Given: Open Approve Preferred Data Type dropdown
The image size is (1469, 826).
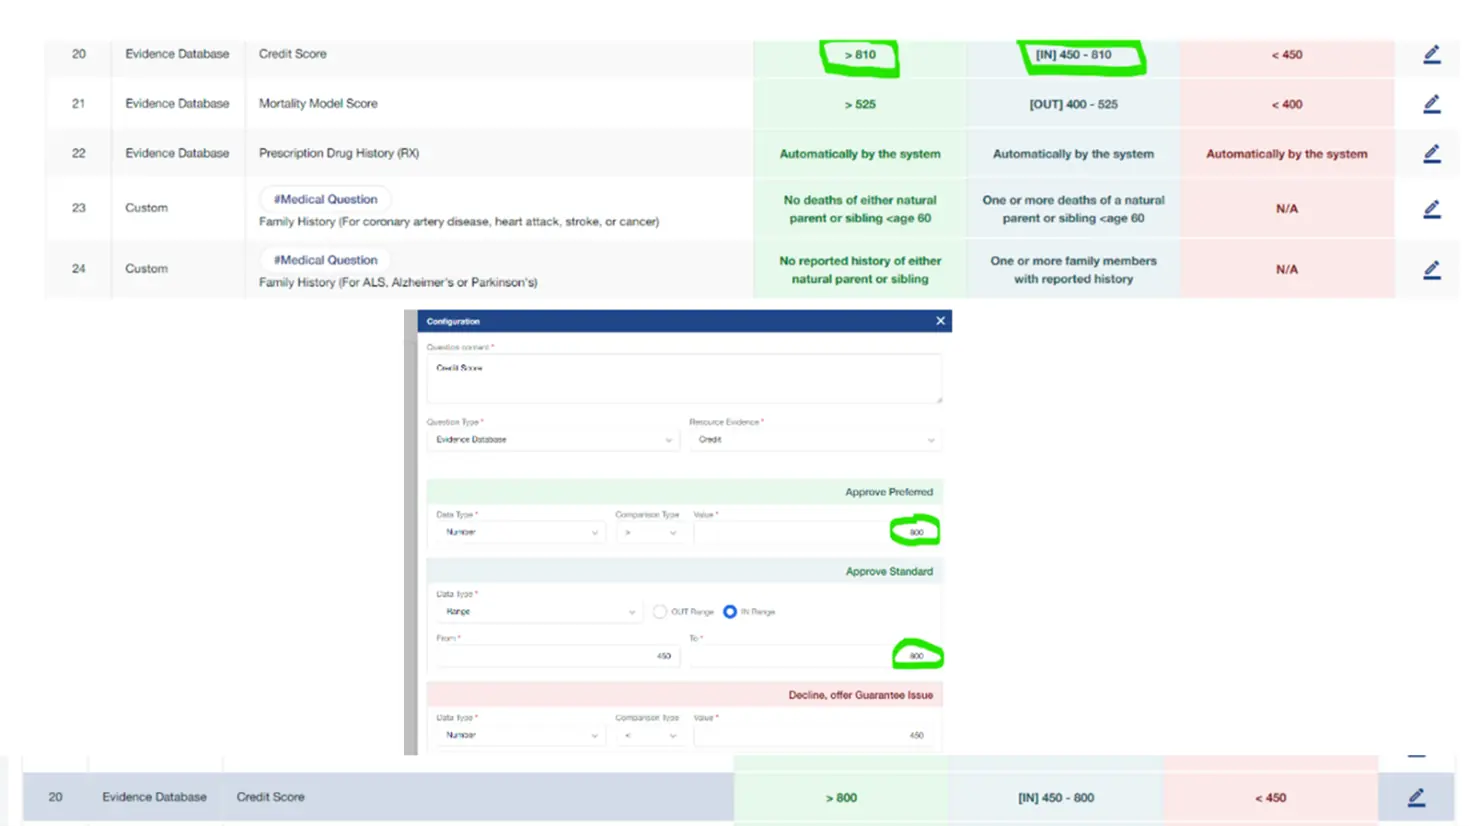Looking at the screenshot, I should pos(519,533).
